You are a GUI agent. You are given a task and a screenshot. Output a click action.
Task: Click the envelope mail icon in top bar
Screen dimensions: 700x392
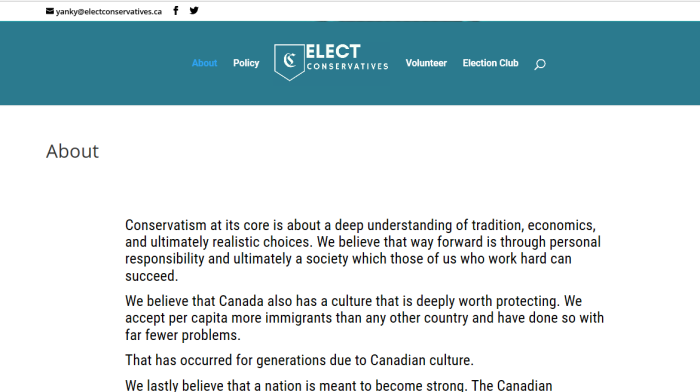(50, 11)
